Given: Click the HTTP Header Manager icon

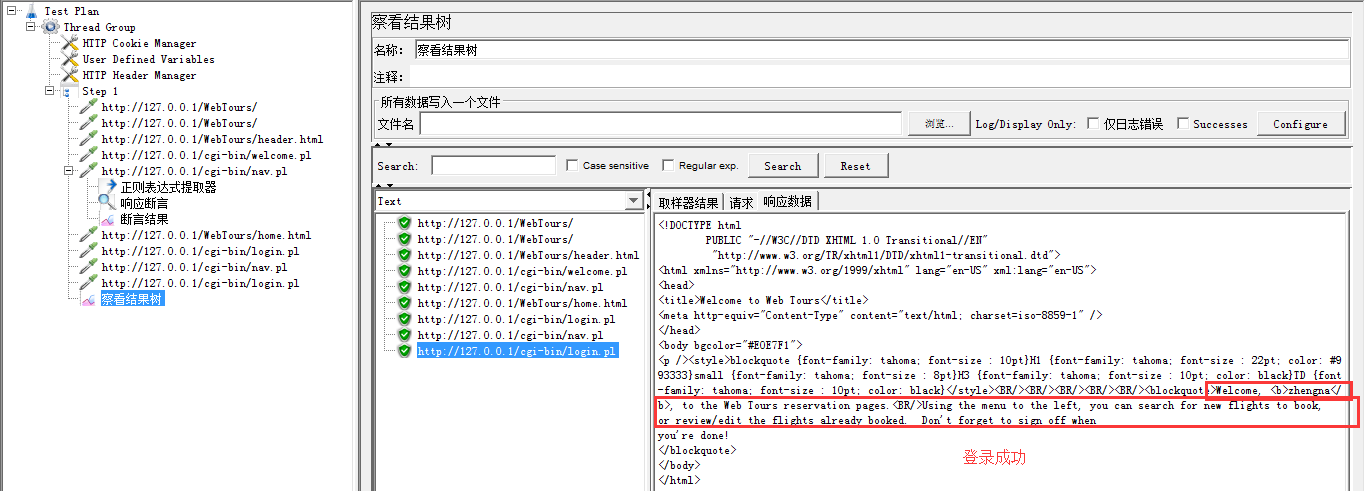Looking at the screenshot, I should (69, 75).
